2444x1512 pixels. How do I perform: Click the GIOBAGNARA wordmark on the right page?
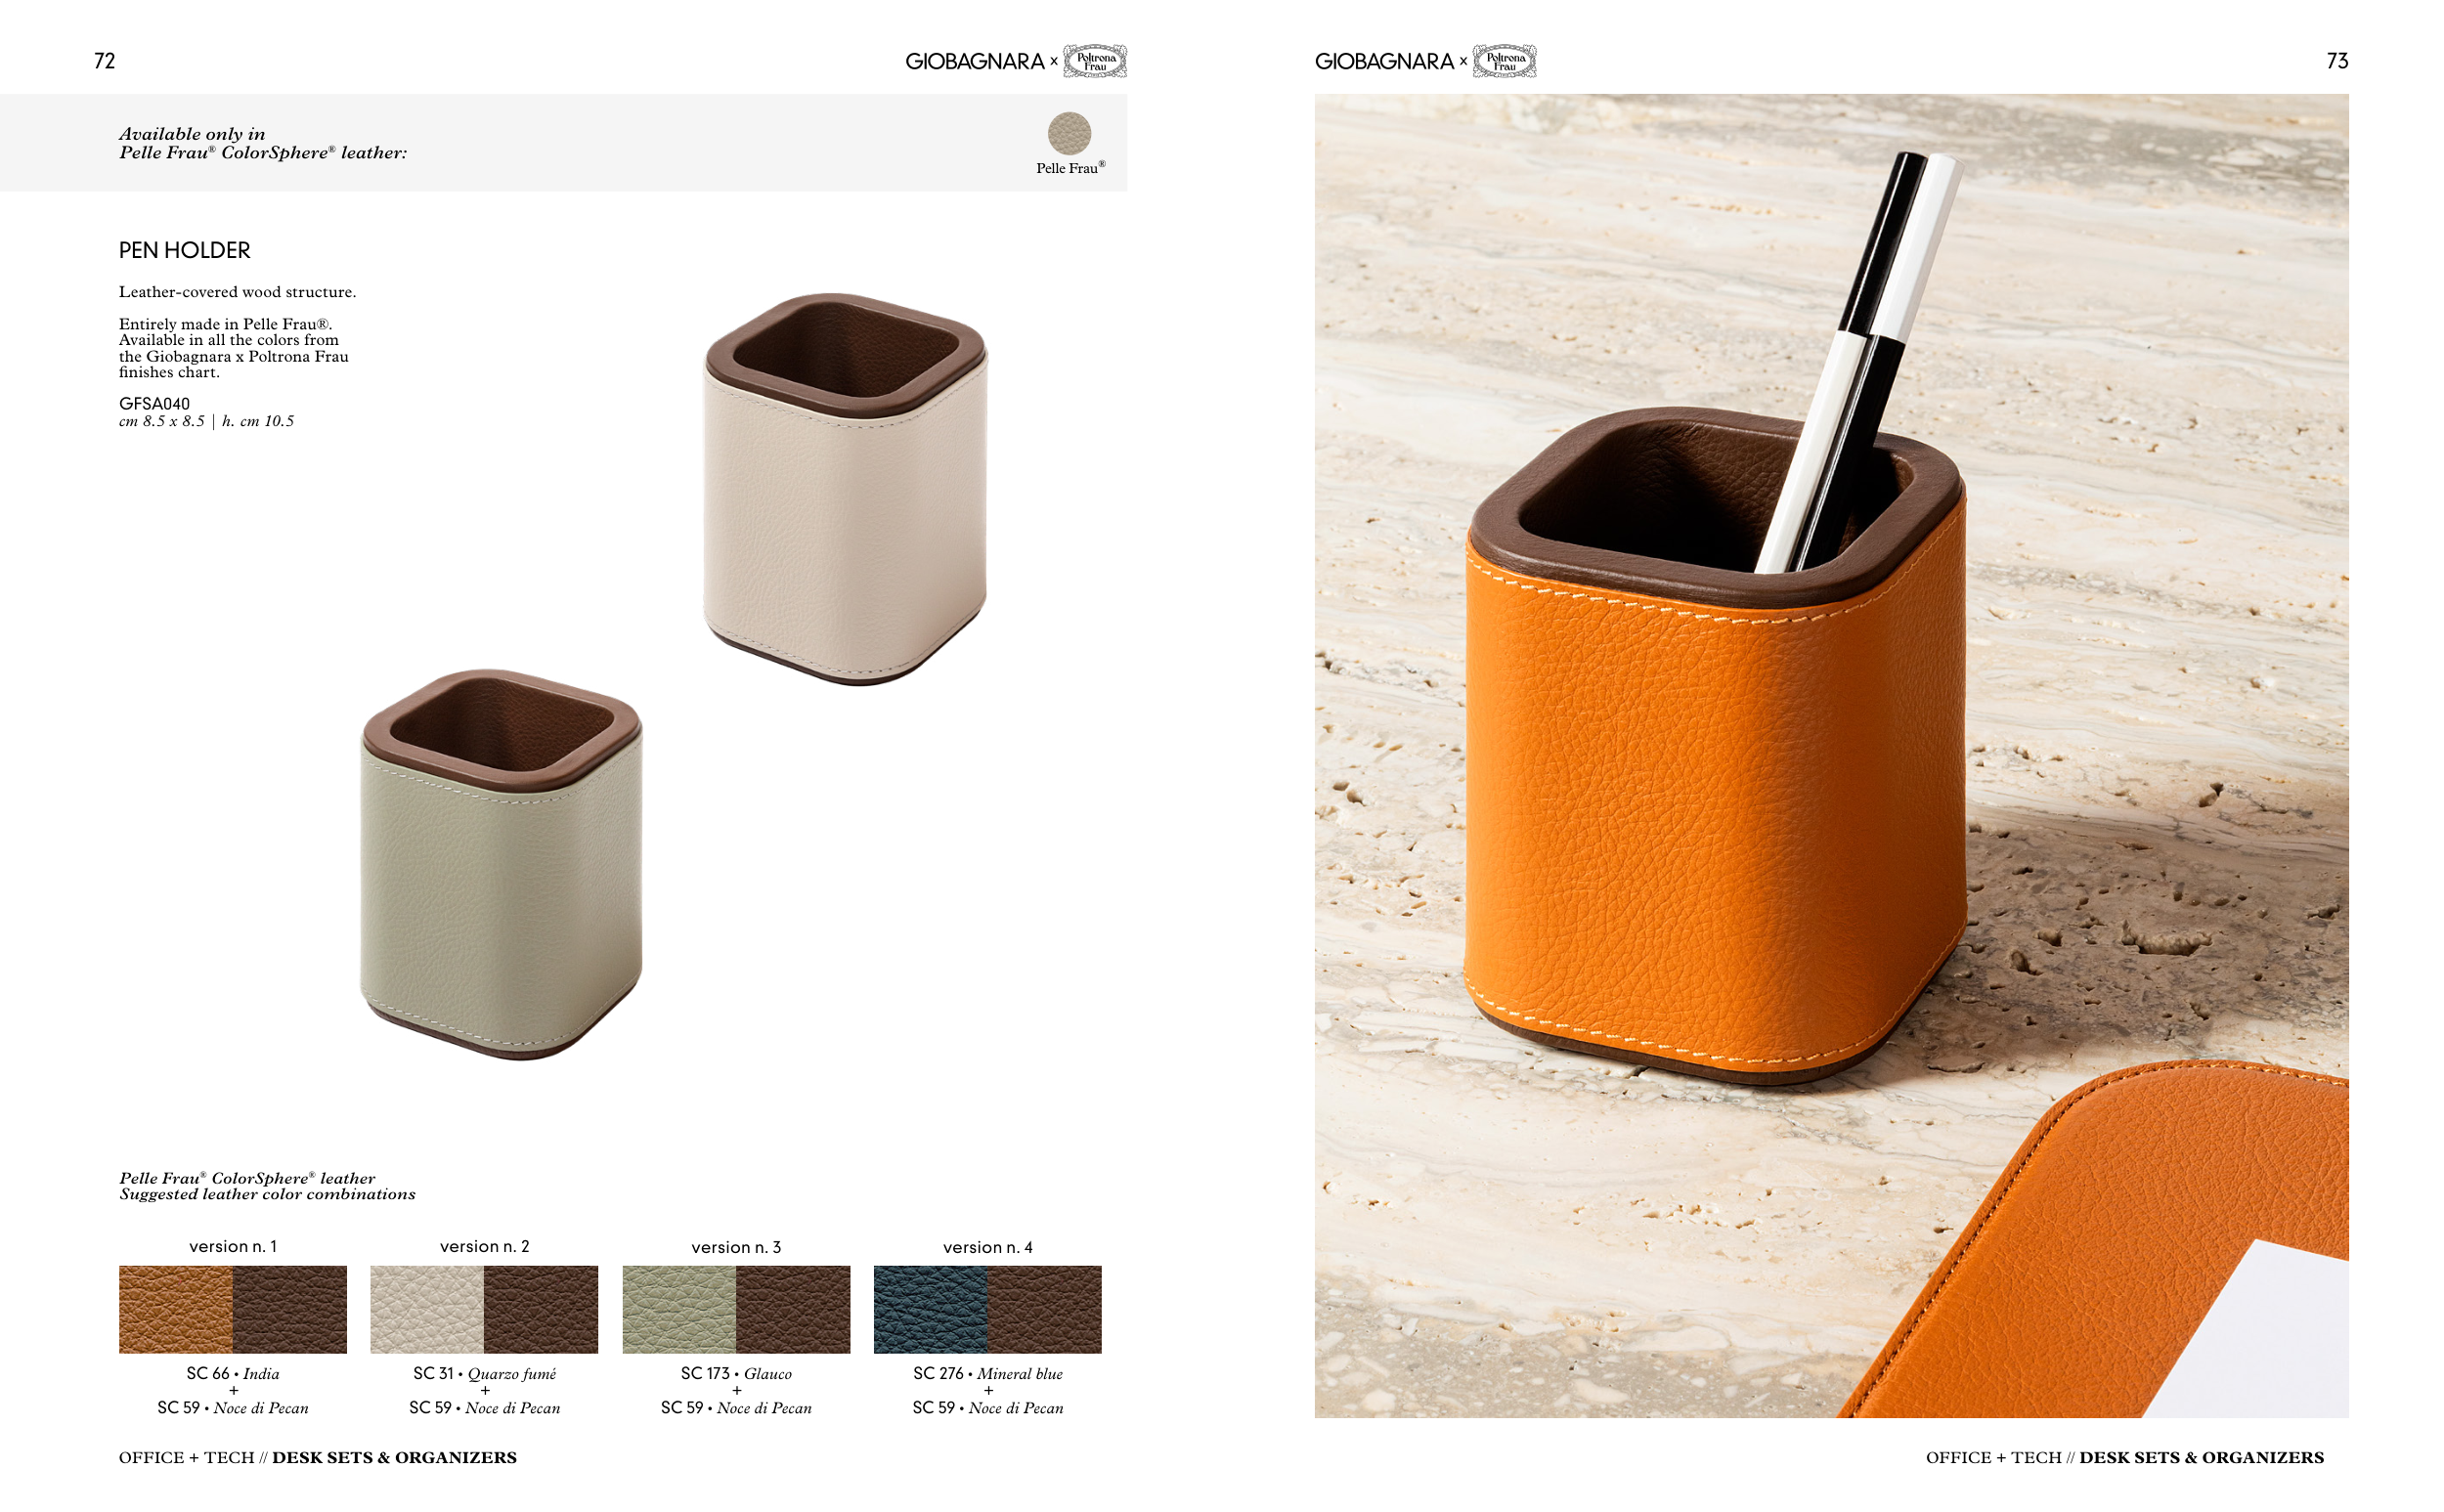tap(1384, 61)
